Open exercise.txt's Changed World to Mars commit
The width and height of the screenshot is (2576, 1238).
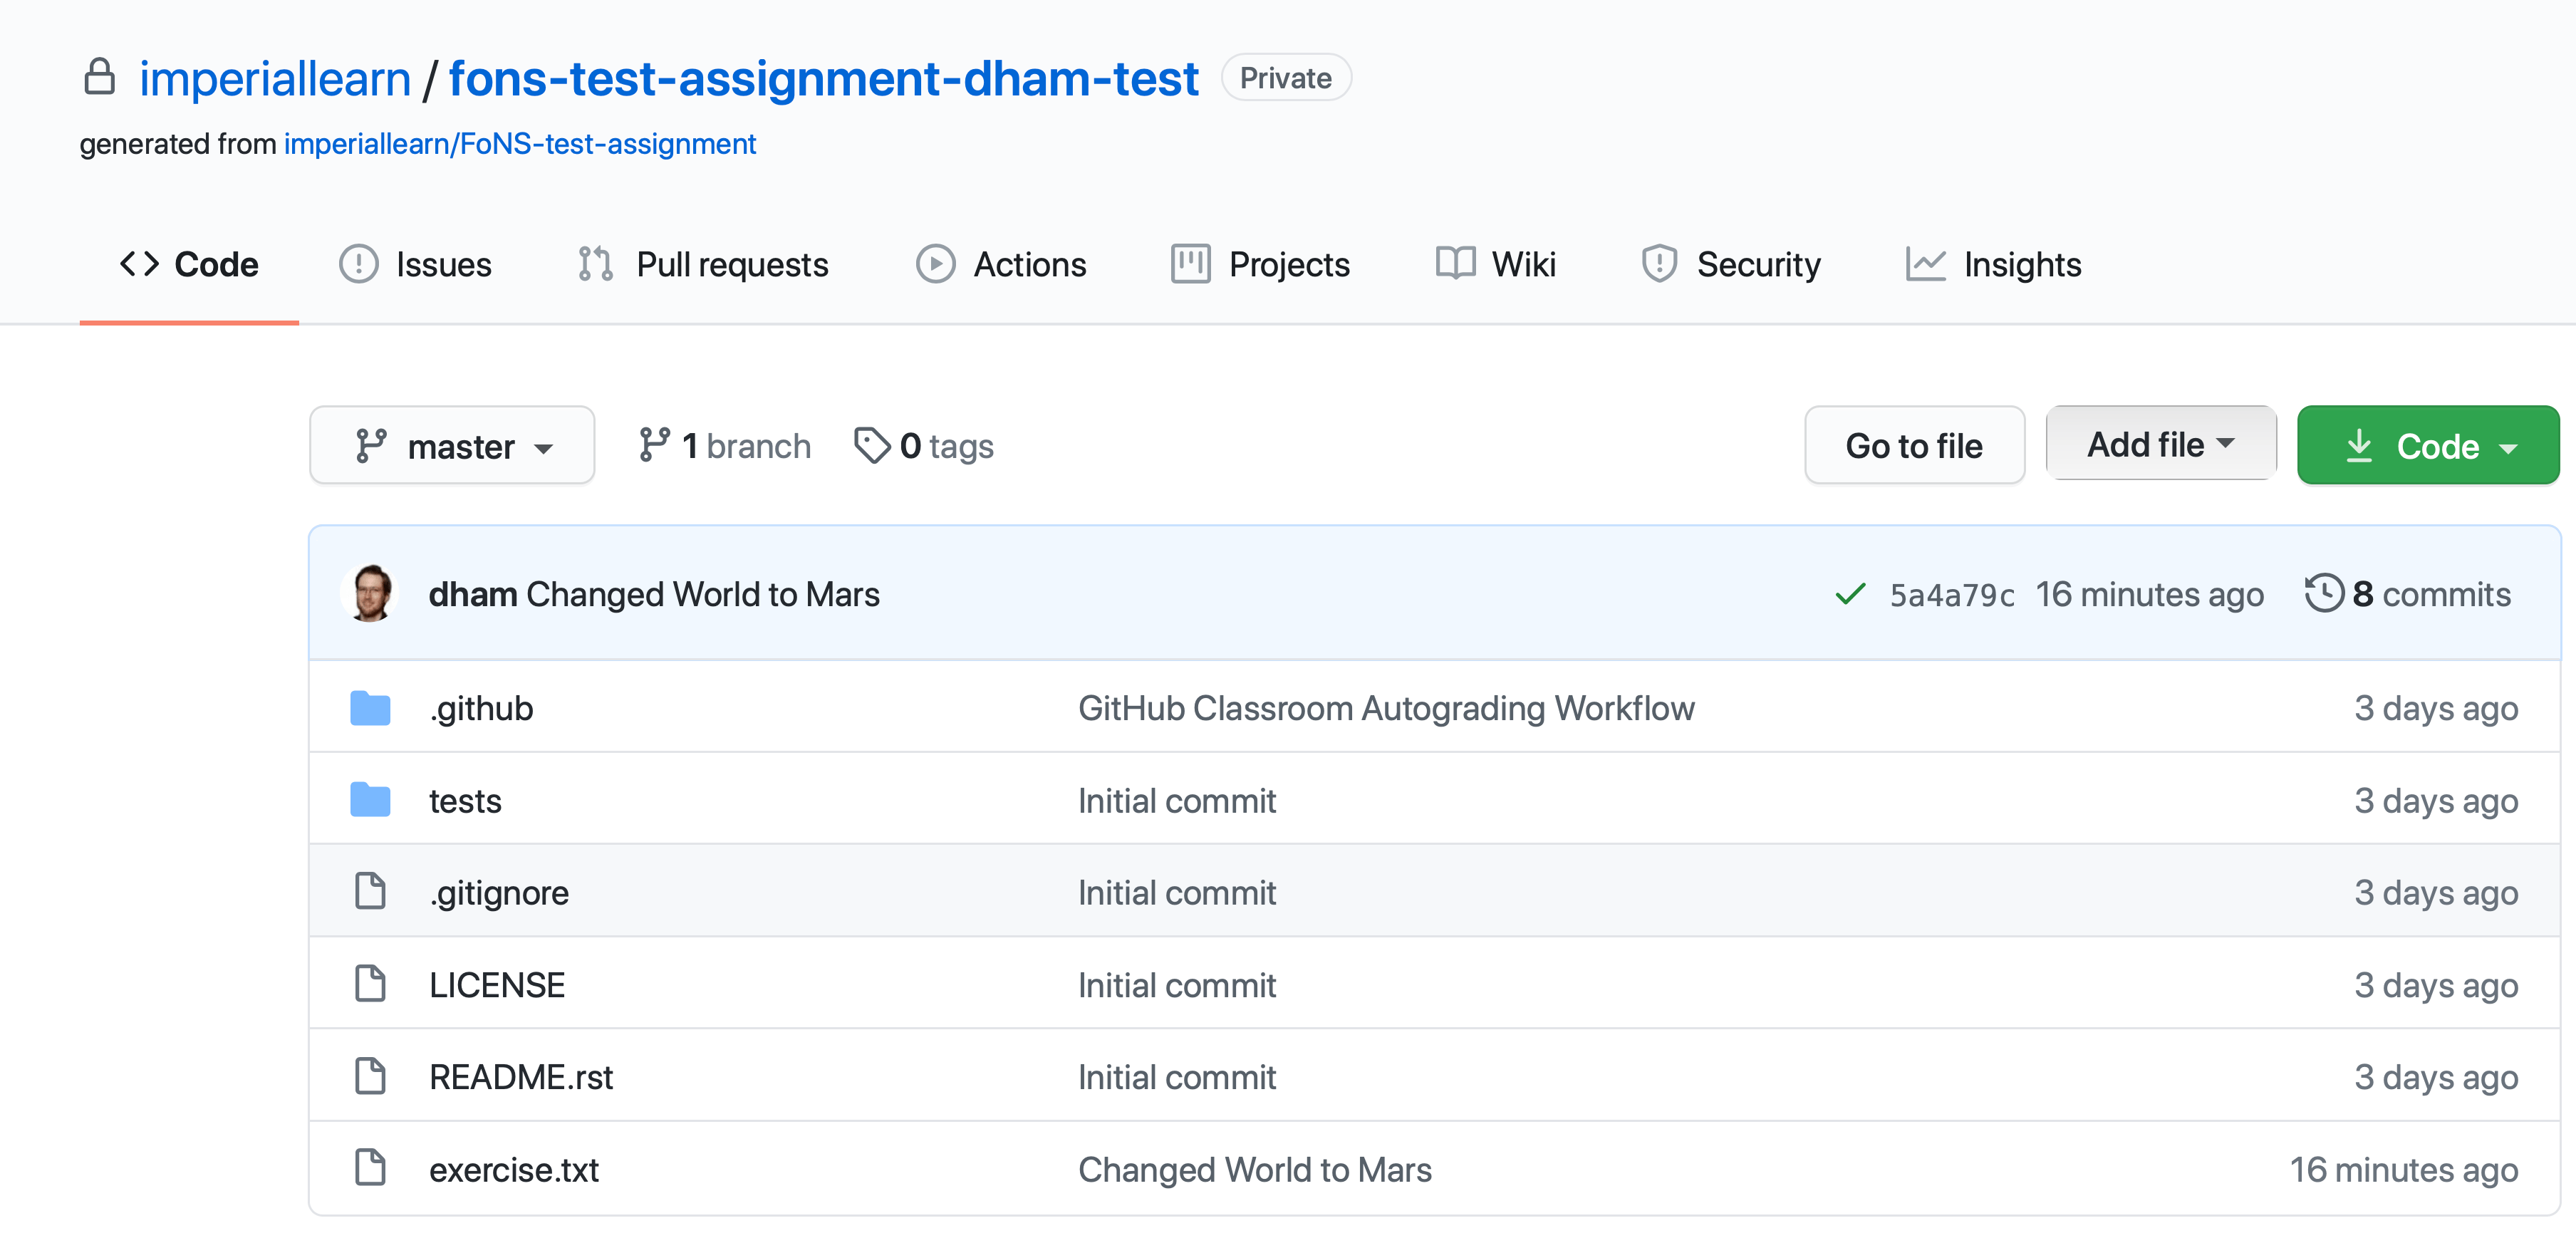[x=1255, y=1169]
